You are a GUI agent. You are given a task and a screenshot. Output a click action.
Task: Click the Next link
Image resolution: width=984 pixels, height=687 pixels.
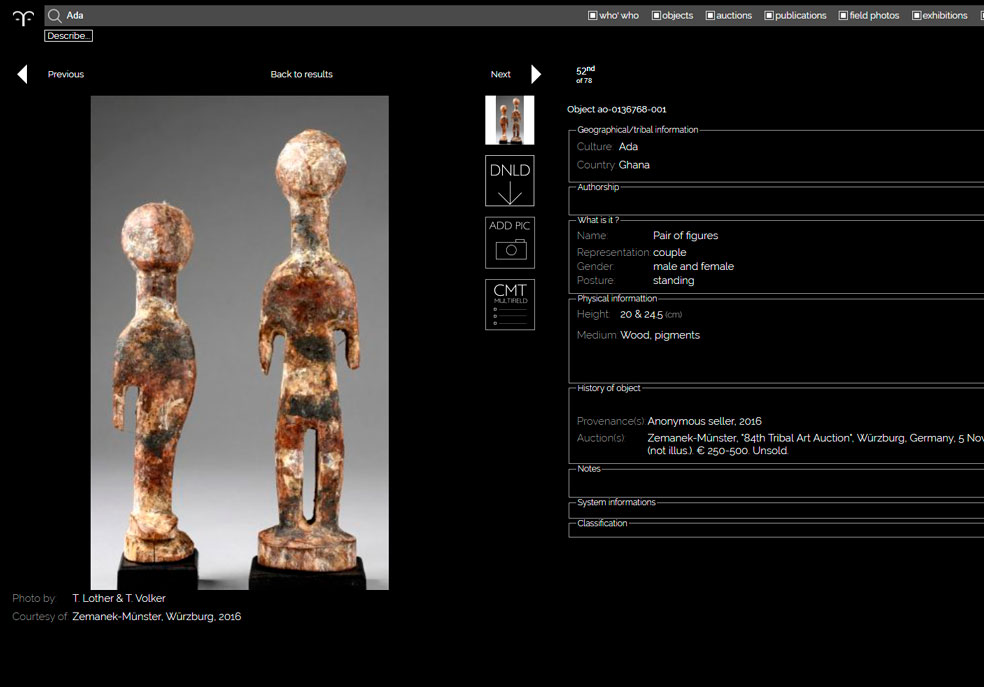501,74
